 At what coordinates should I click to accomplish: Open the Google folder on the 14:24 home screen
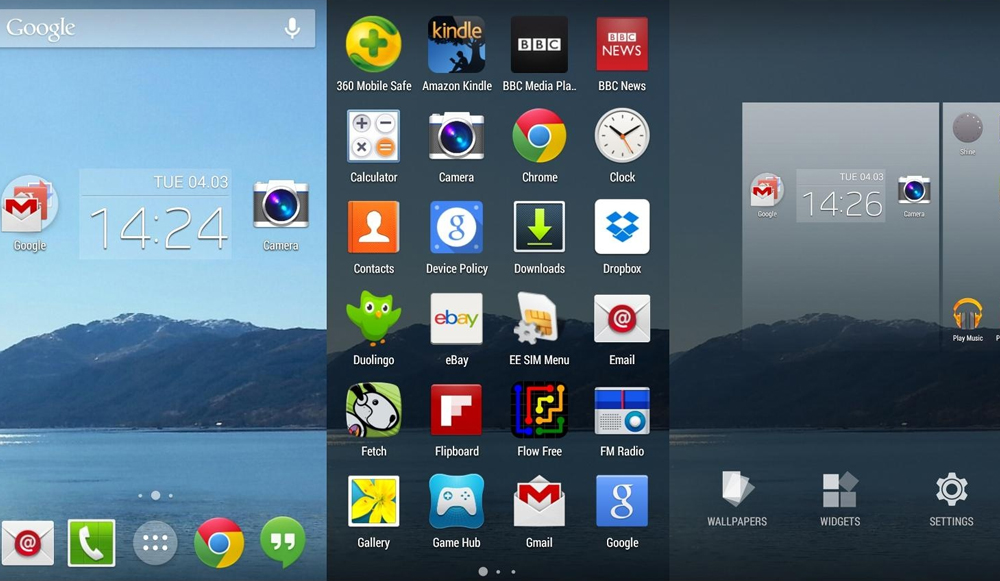click(x=29, y=205)
